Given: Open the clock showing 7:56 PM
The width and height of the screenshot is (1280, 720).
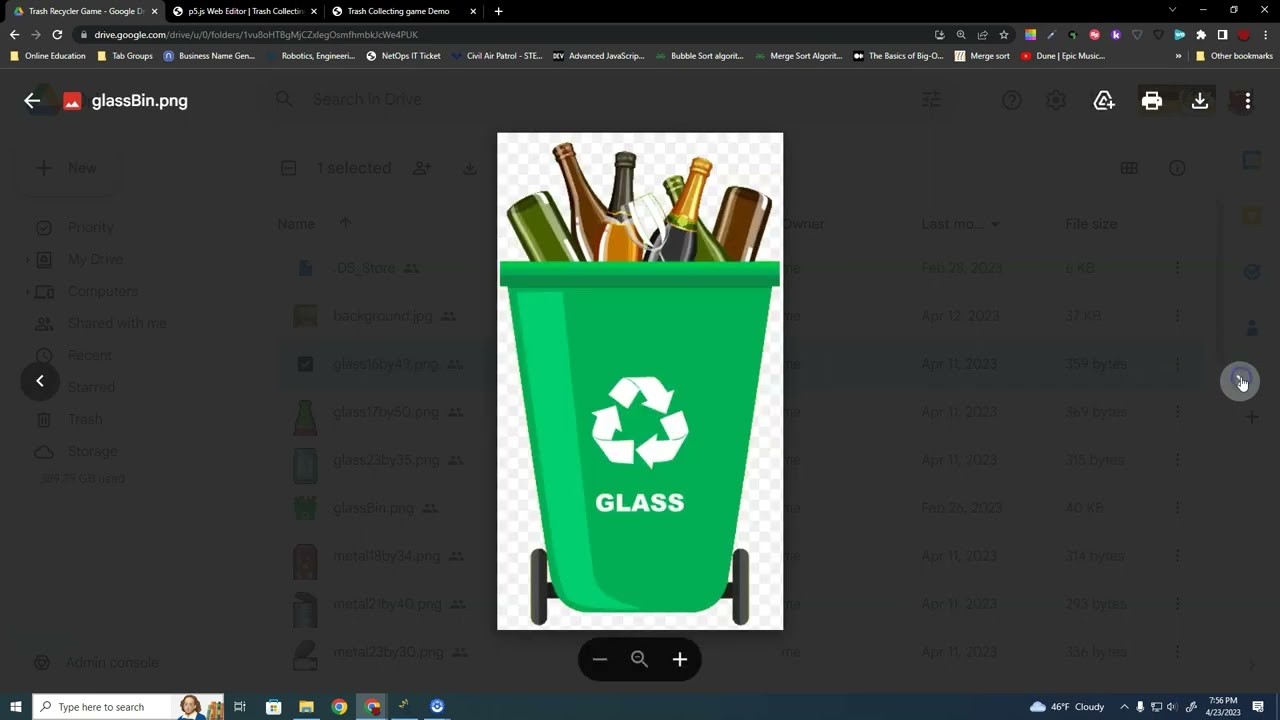Looking at the screenshot, I should [x=1222, y=707].
